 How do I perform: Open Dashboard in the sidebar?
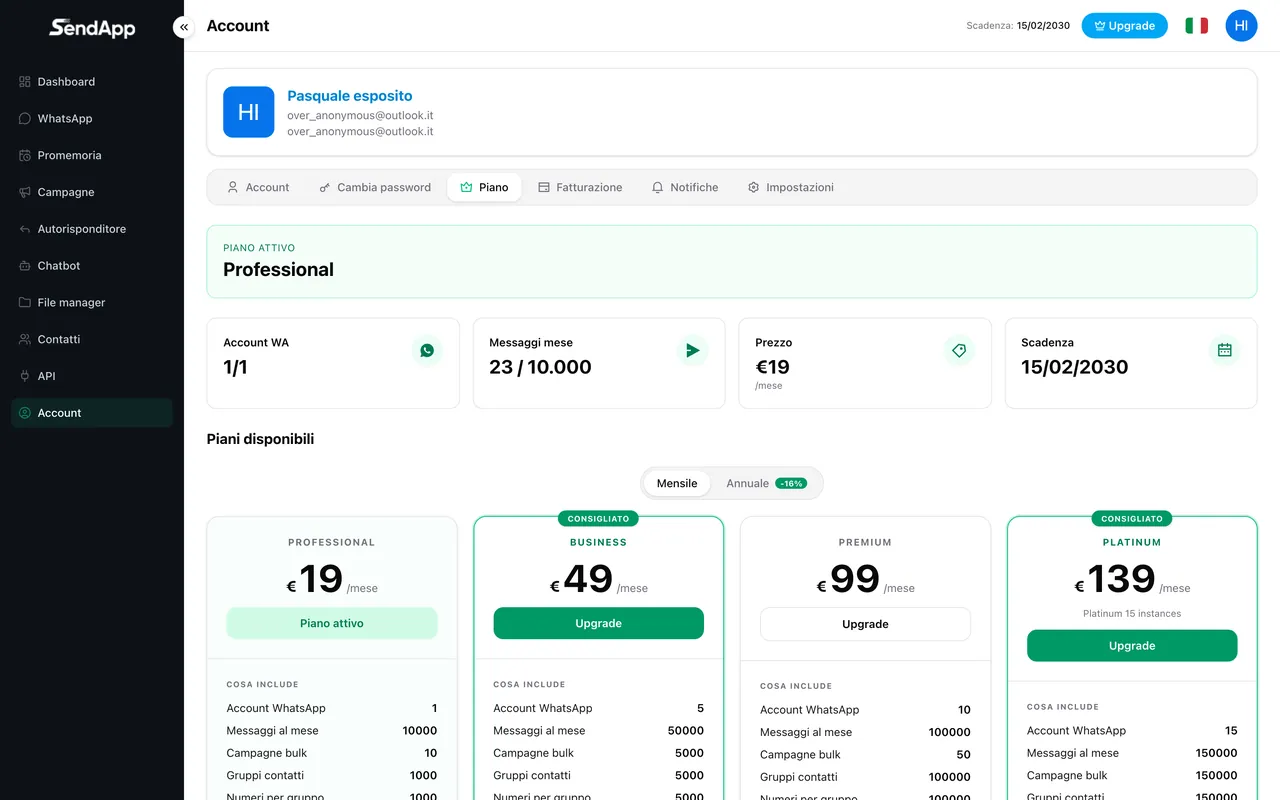click(x=92, y=82)
